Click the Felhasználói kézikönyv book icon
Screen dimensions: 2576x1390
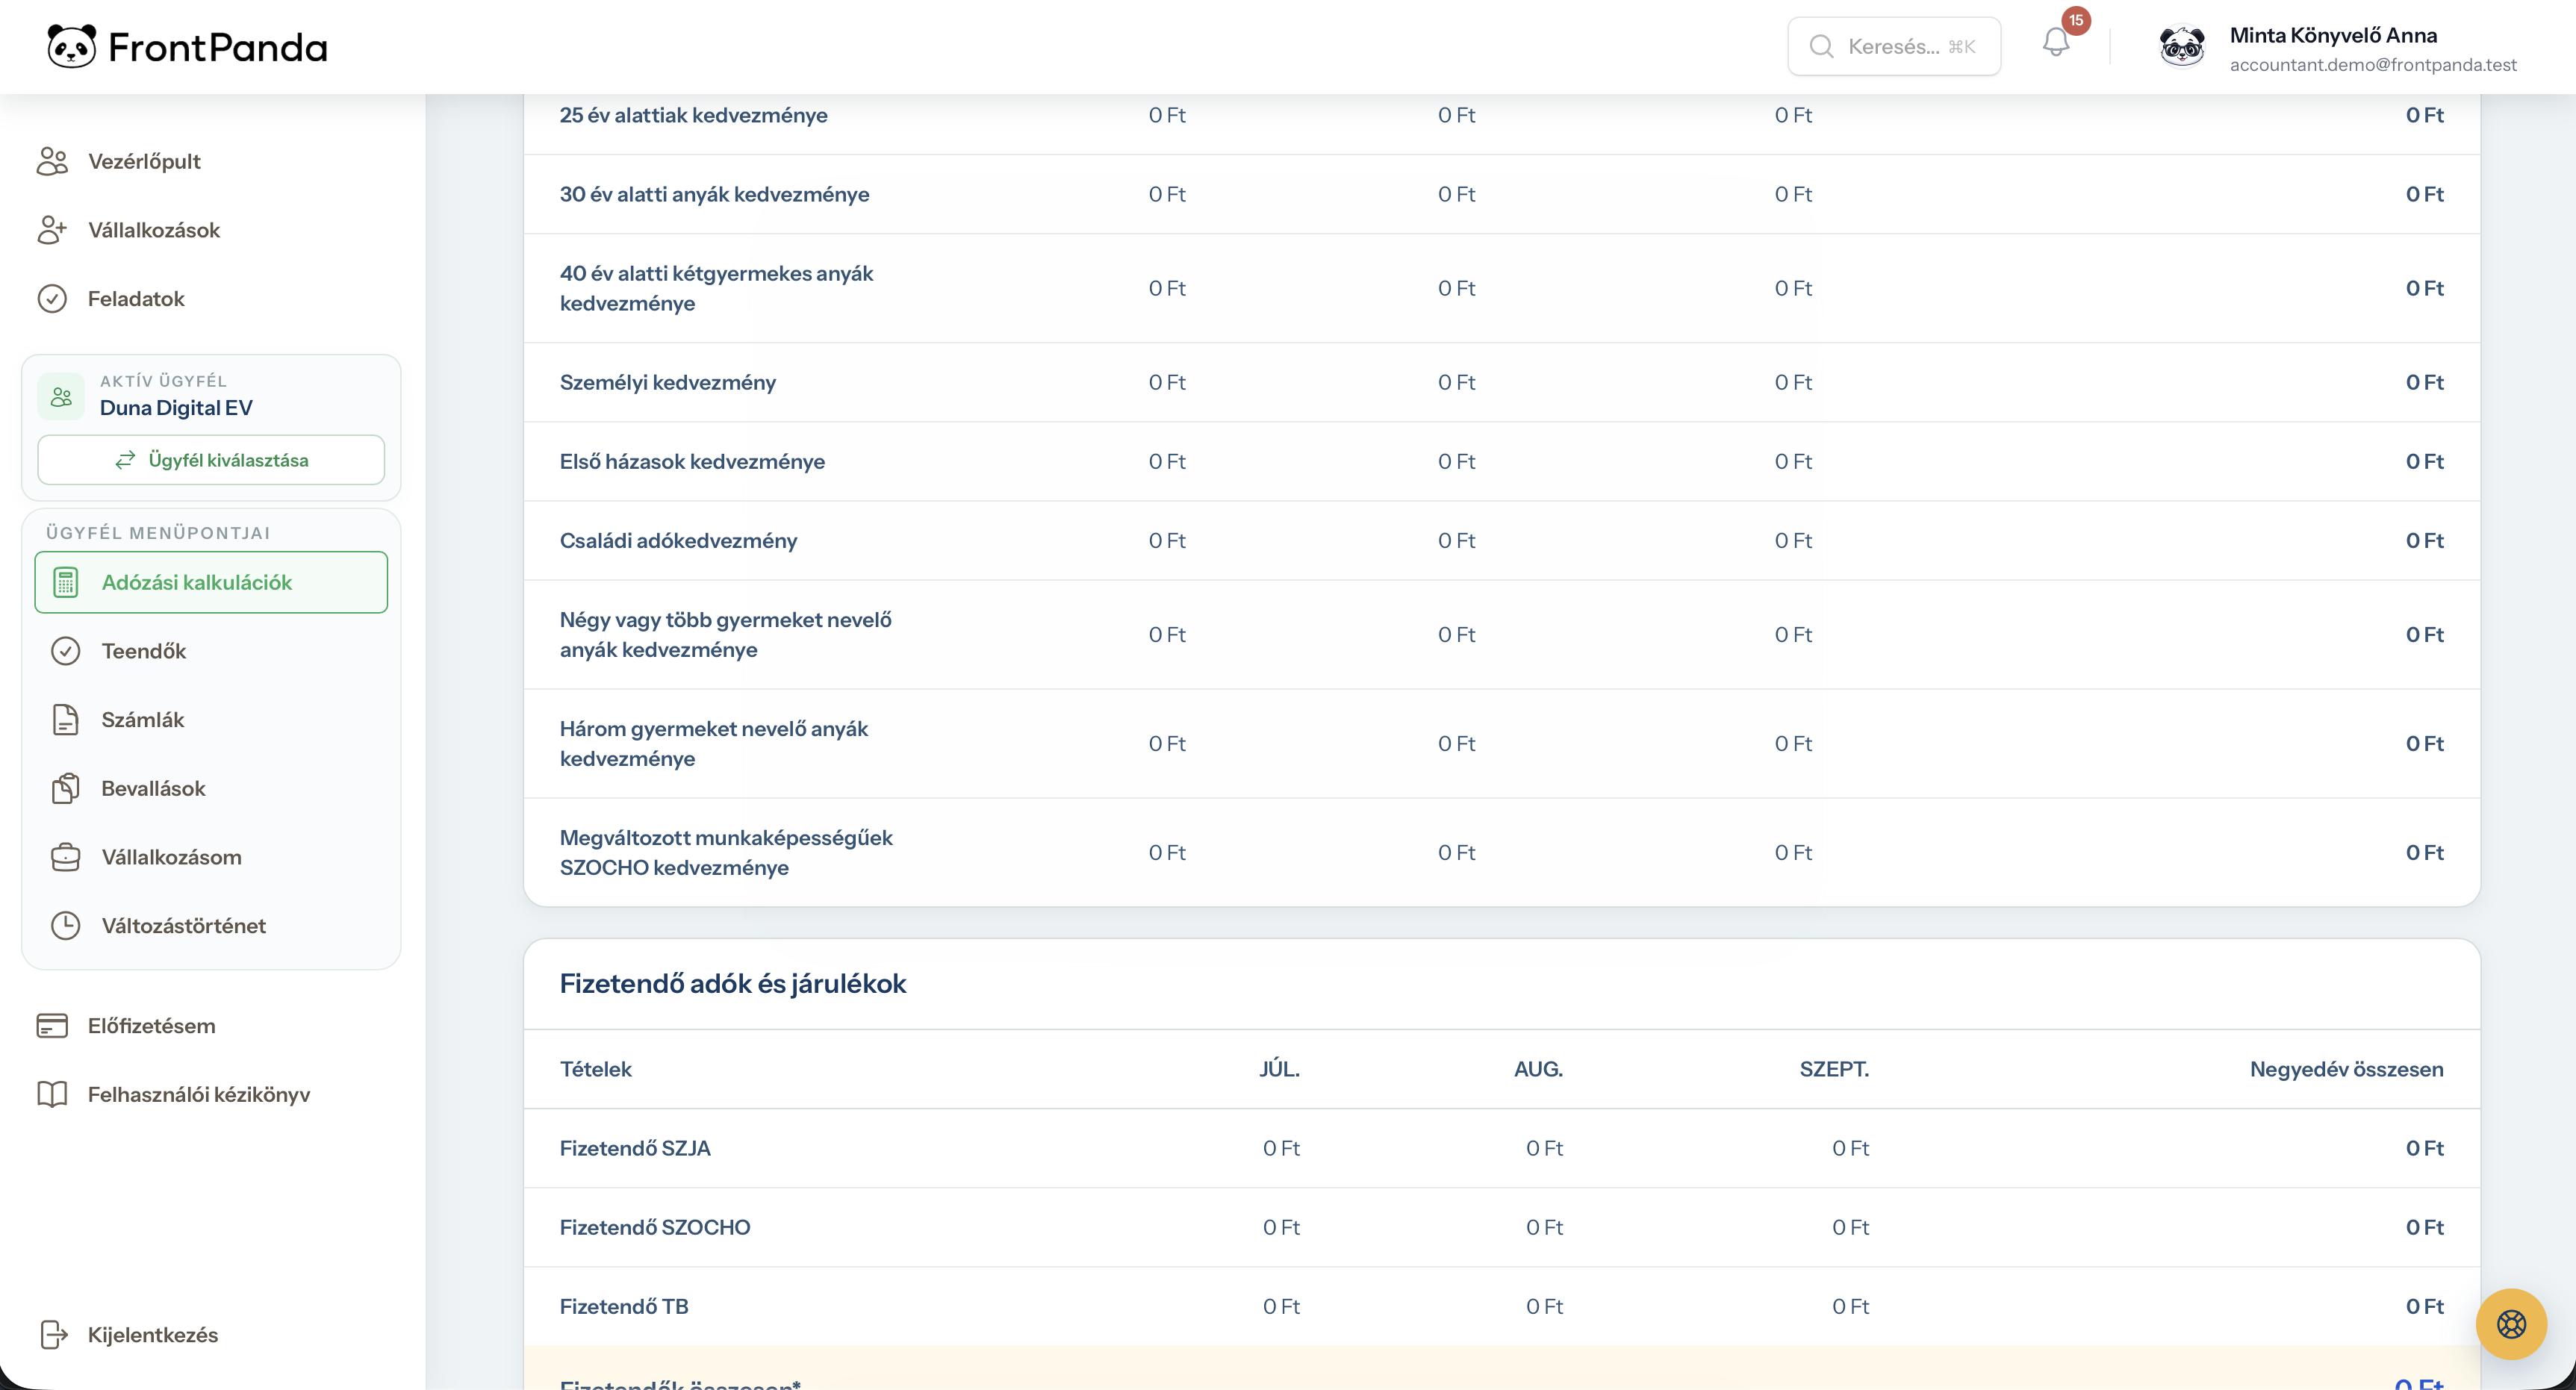click(52, 1094)
